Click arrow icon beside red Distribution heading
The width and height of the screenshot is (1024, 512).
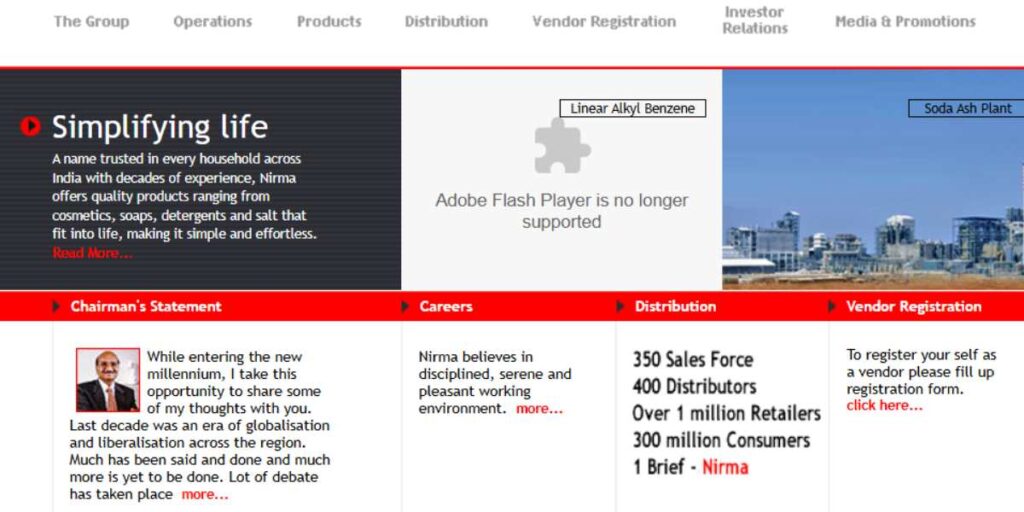620,306
